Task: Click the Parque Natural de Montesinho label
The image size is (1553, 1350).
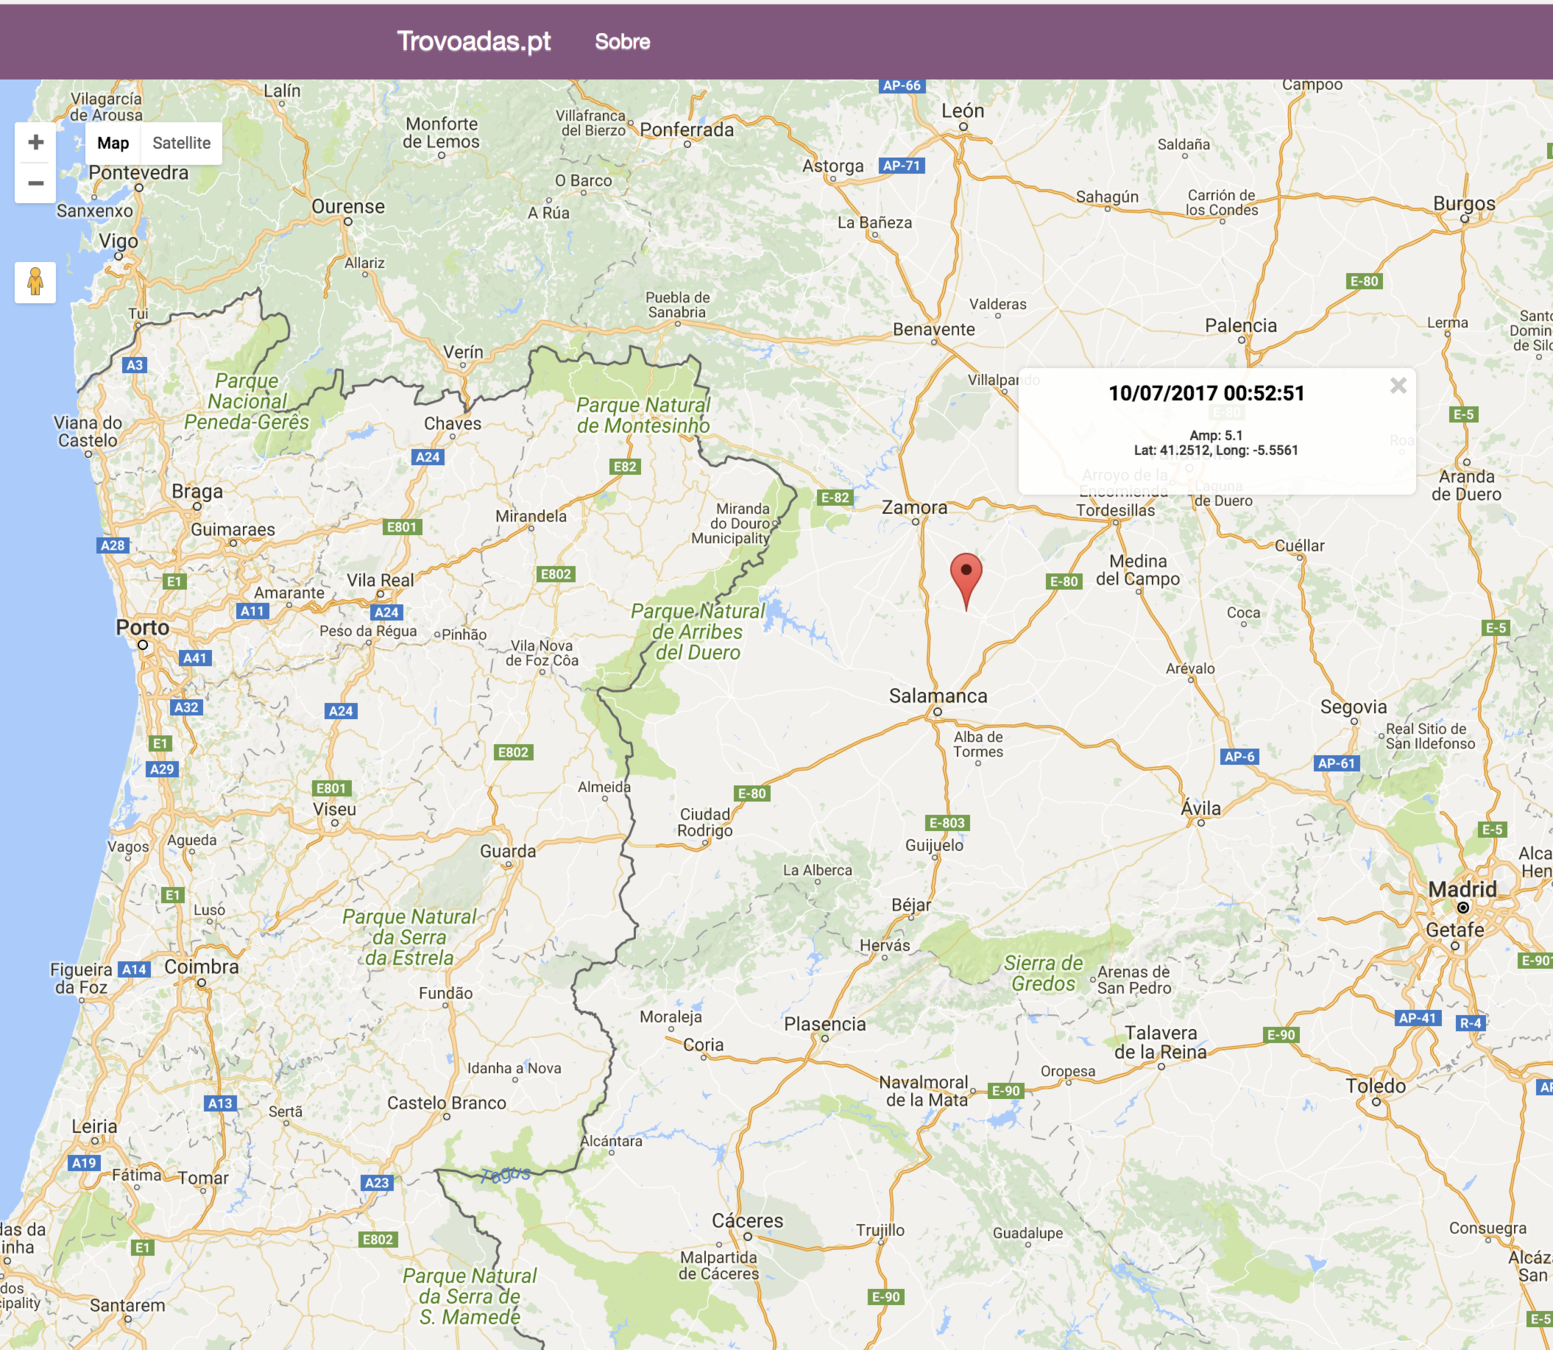Action: [x=643, y=415]
